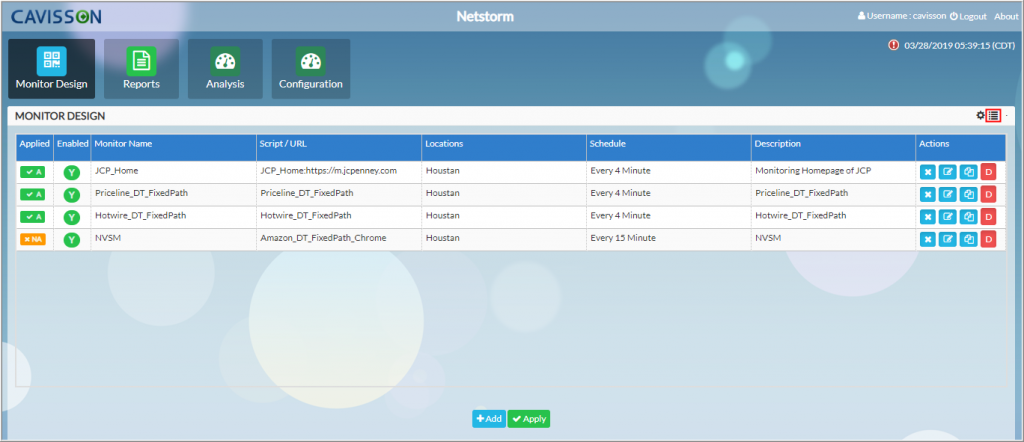Click the green Applied badge for Hotwire_DT_FixedPath
The width and height of the screenshot is (1024, 442).
pos(33,217)
